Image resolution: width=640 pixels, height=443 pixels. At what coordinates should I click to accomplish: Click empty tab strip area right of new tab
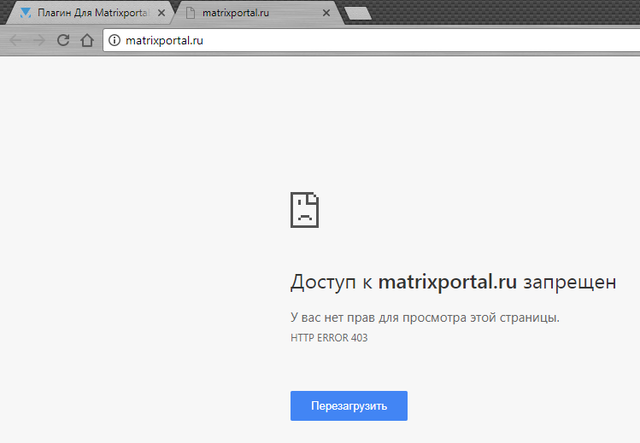point(500,13)
